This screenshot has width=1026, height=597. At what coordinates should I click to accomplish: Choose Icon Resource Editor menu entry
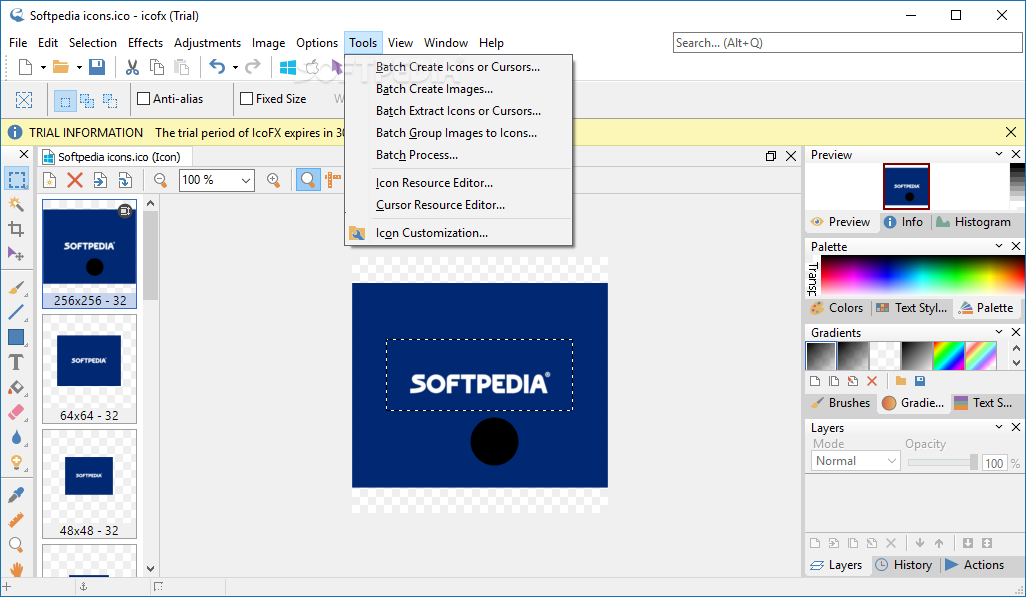(x=458, y=183)
